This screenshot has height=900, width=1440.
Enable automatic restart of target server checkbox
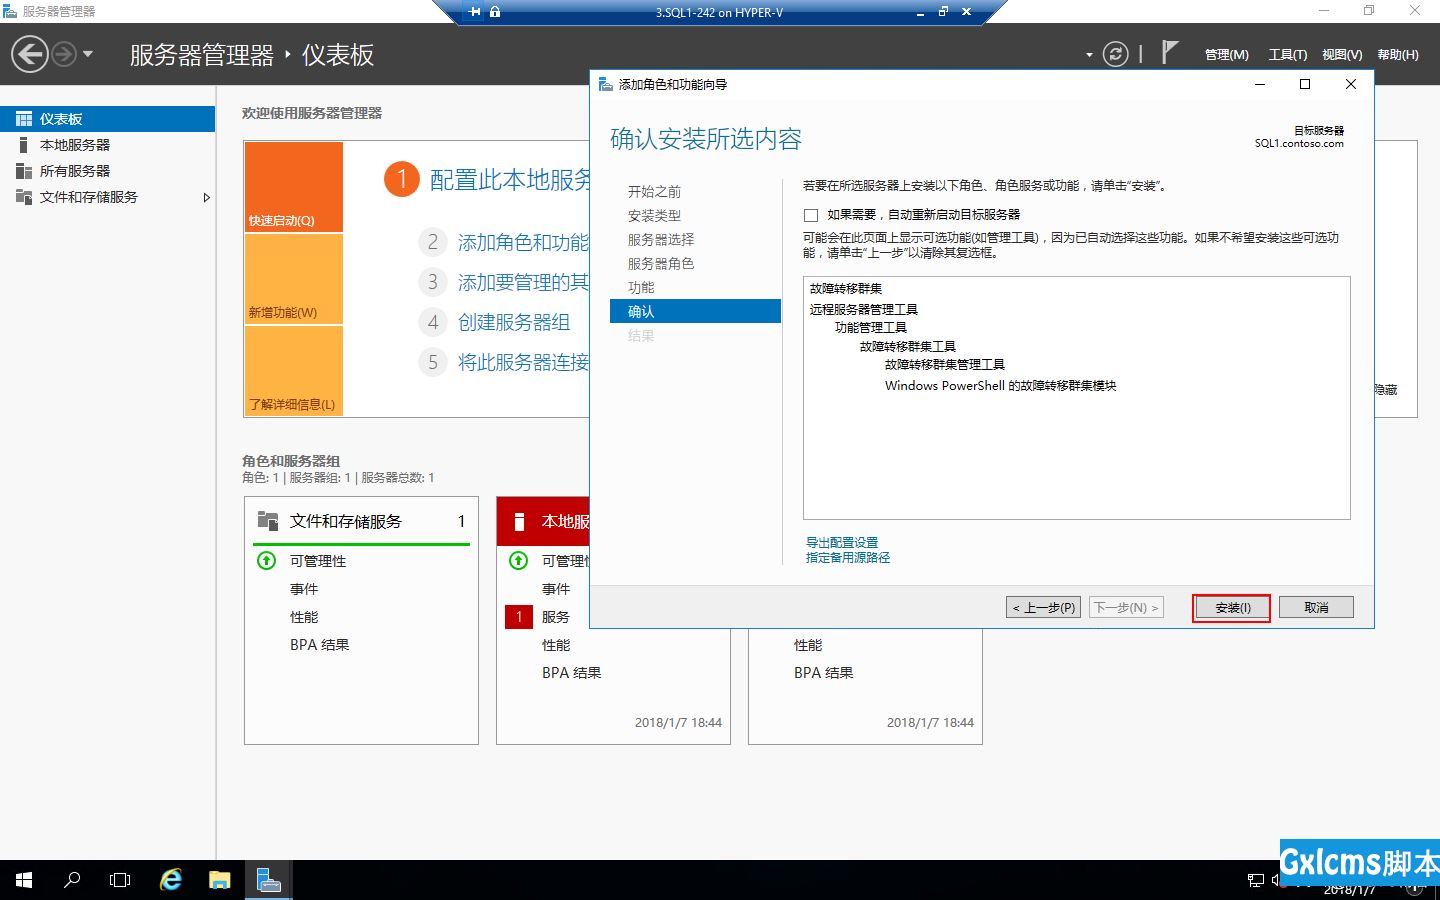(811, 215)
